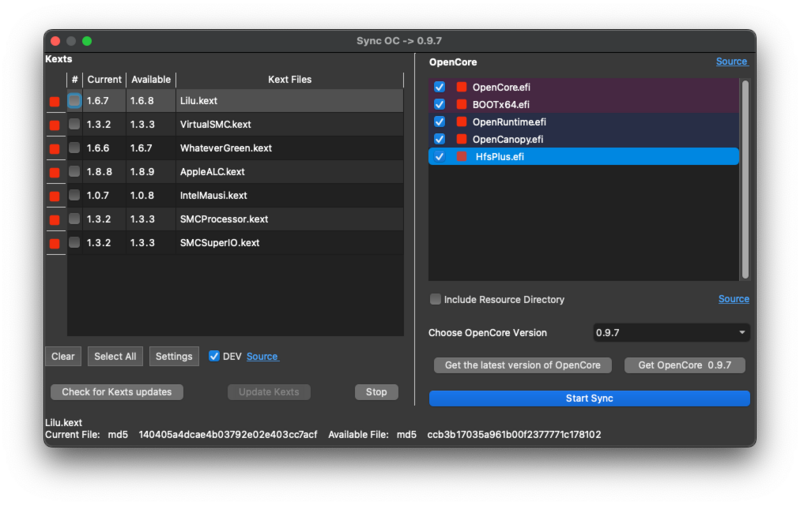Image resolution: width=800 pixels, height=505 pixels.
Task: Uncheck the BOOTx64.efi checkbox
Action: point(439,104)
